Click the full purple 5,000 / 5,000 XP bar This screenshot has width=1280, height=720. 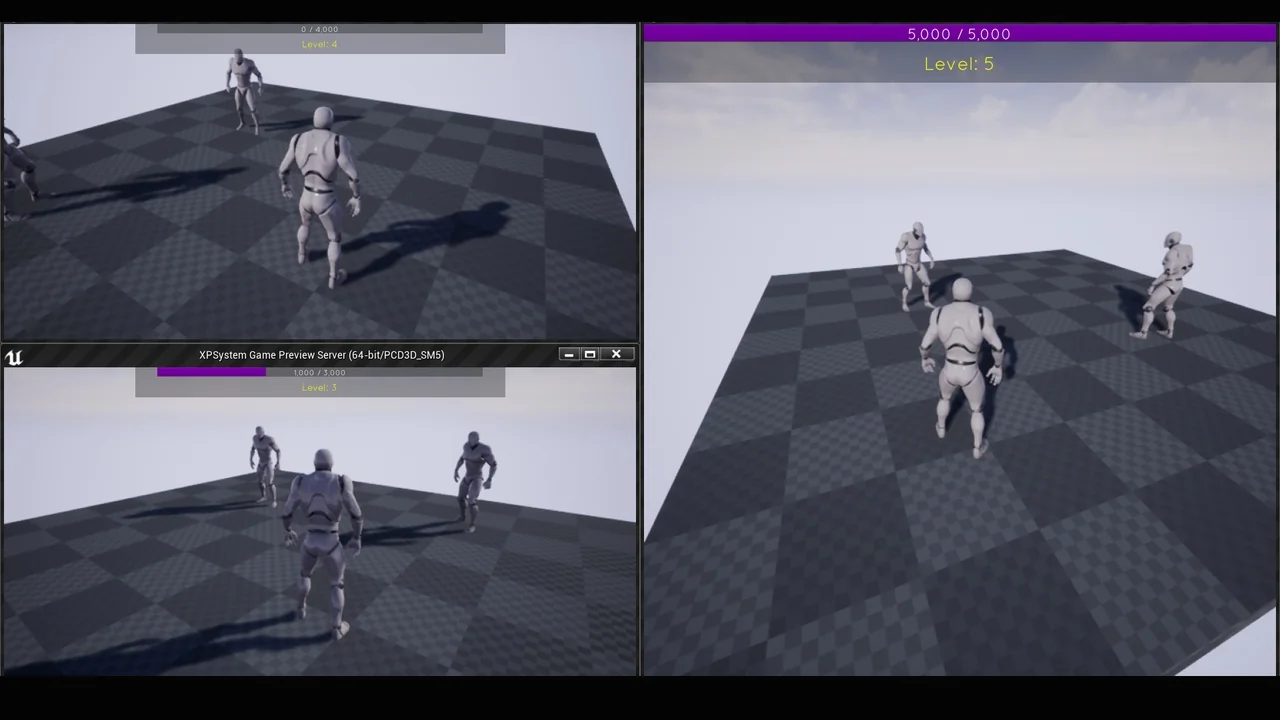[959, 34]
